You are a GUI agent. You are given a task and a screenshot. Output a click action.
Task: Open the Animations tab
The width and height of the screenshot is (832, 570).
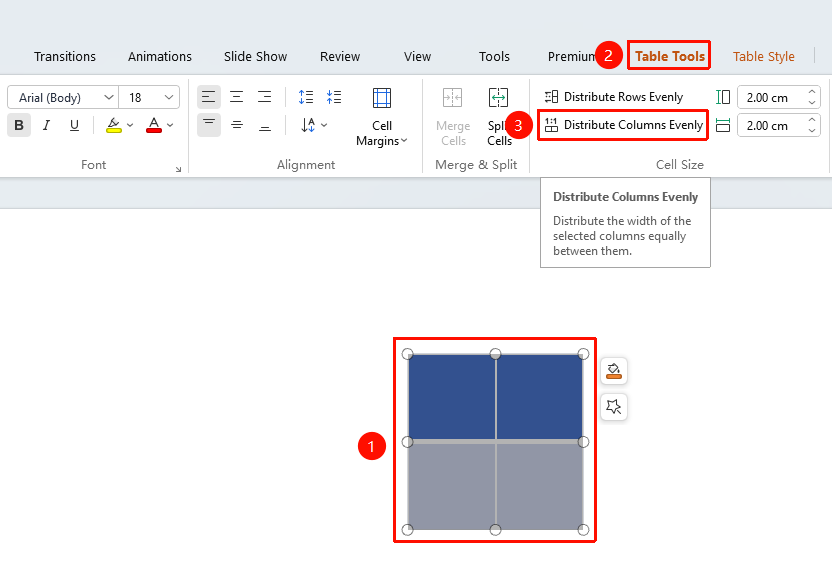coord(160,56)
